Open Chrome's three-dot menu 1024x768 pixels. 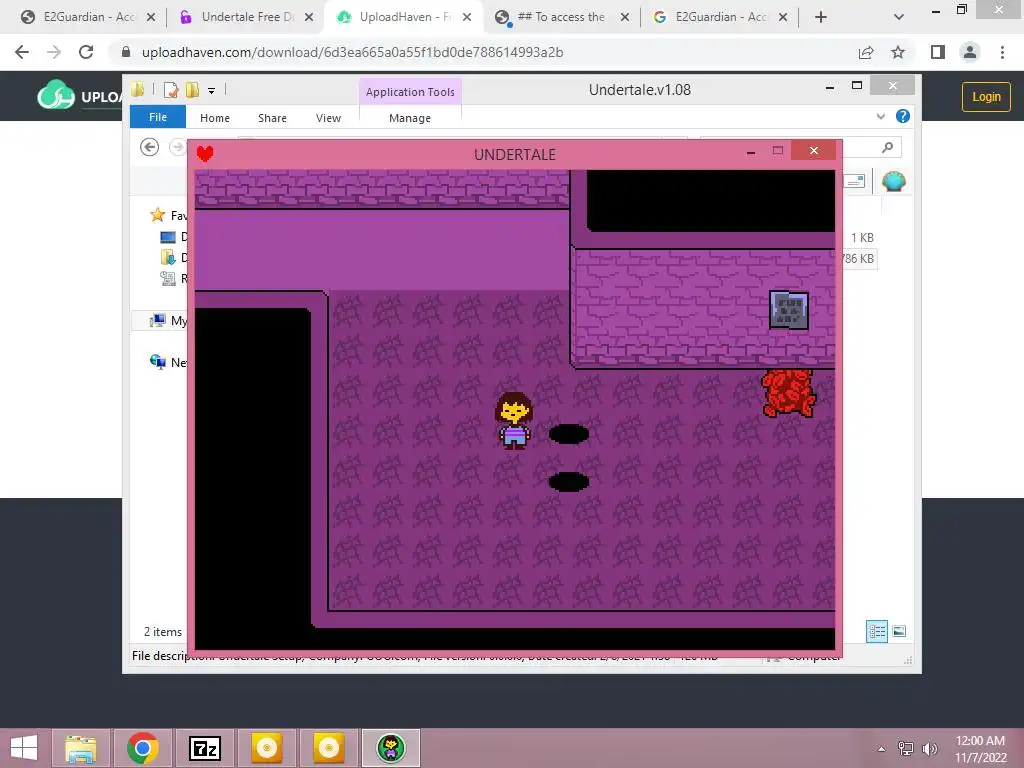click(1002, 52)
